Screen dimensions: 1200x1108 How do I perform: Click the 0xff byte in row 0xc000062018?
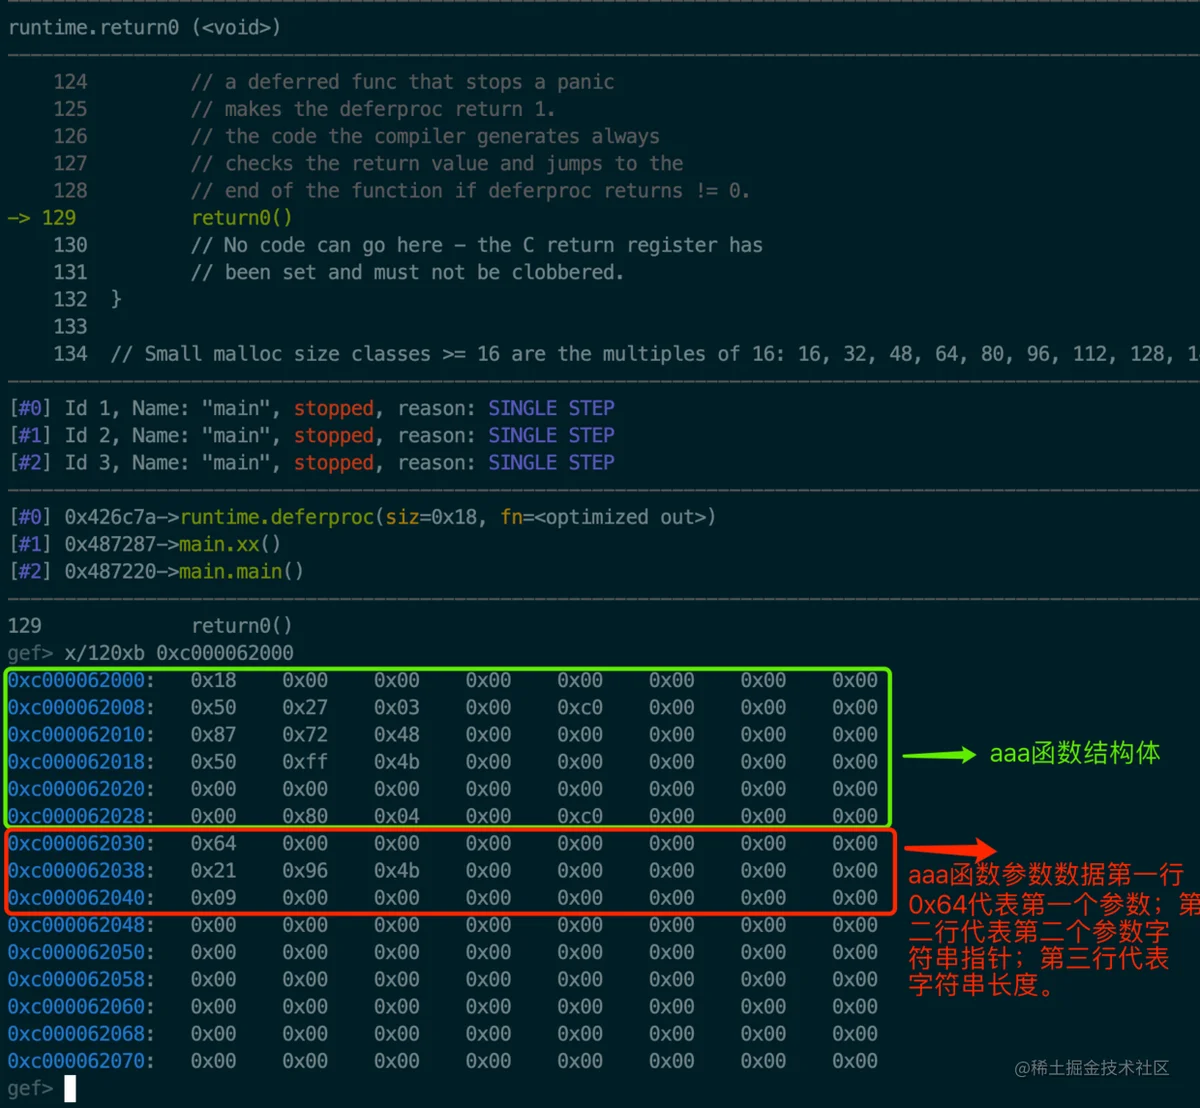305,762
